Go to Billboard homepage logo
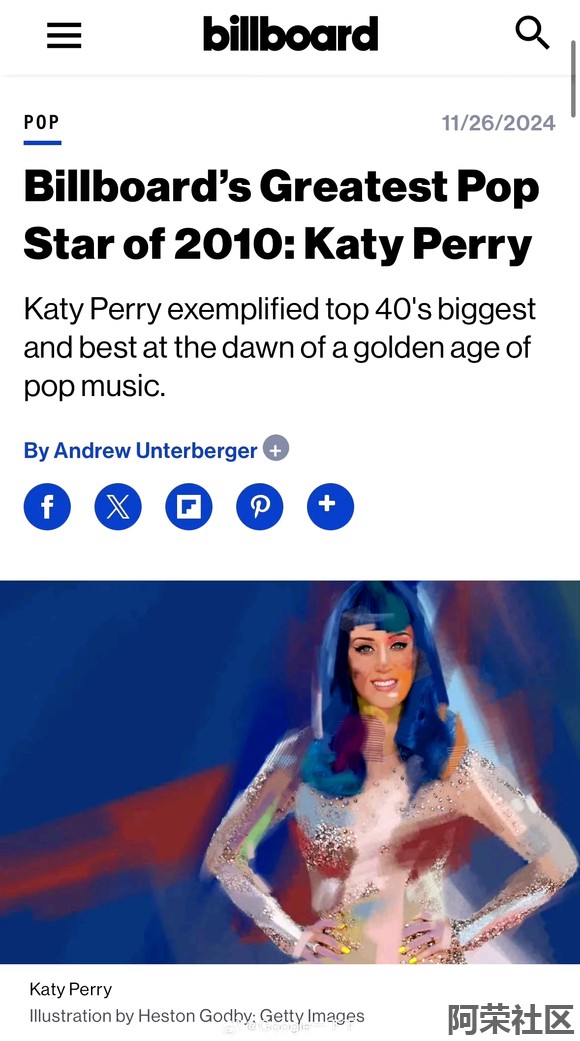This screenshot has height=1041, width=580. coord(290,34)
